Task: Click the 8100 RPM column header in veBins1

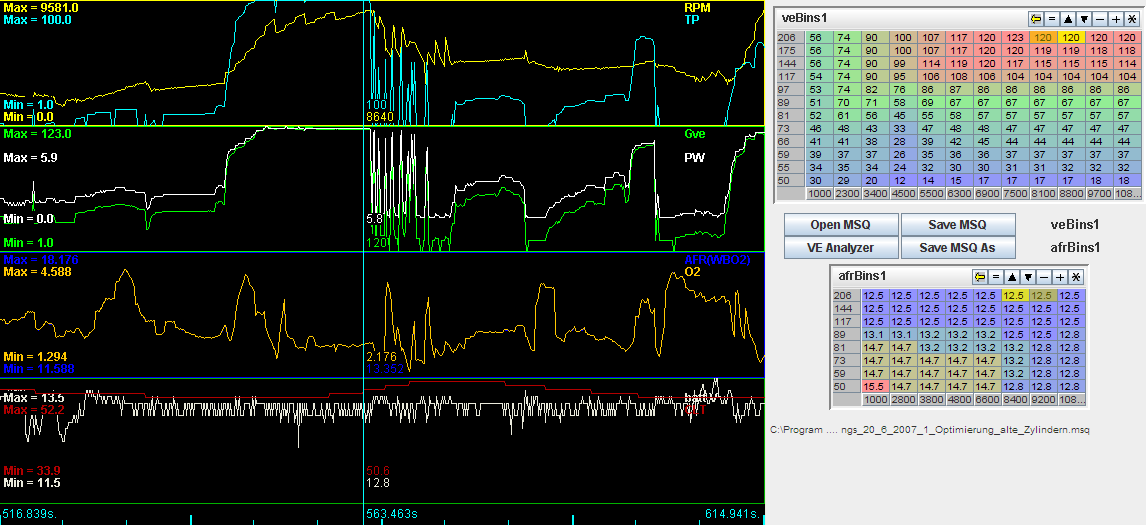Action: (x=1042, y=194)
